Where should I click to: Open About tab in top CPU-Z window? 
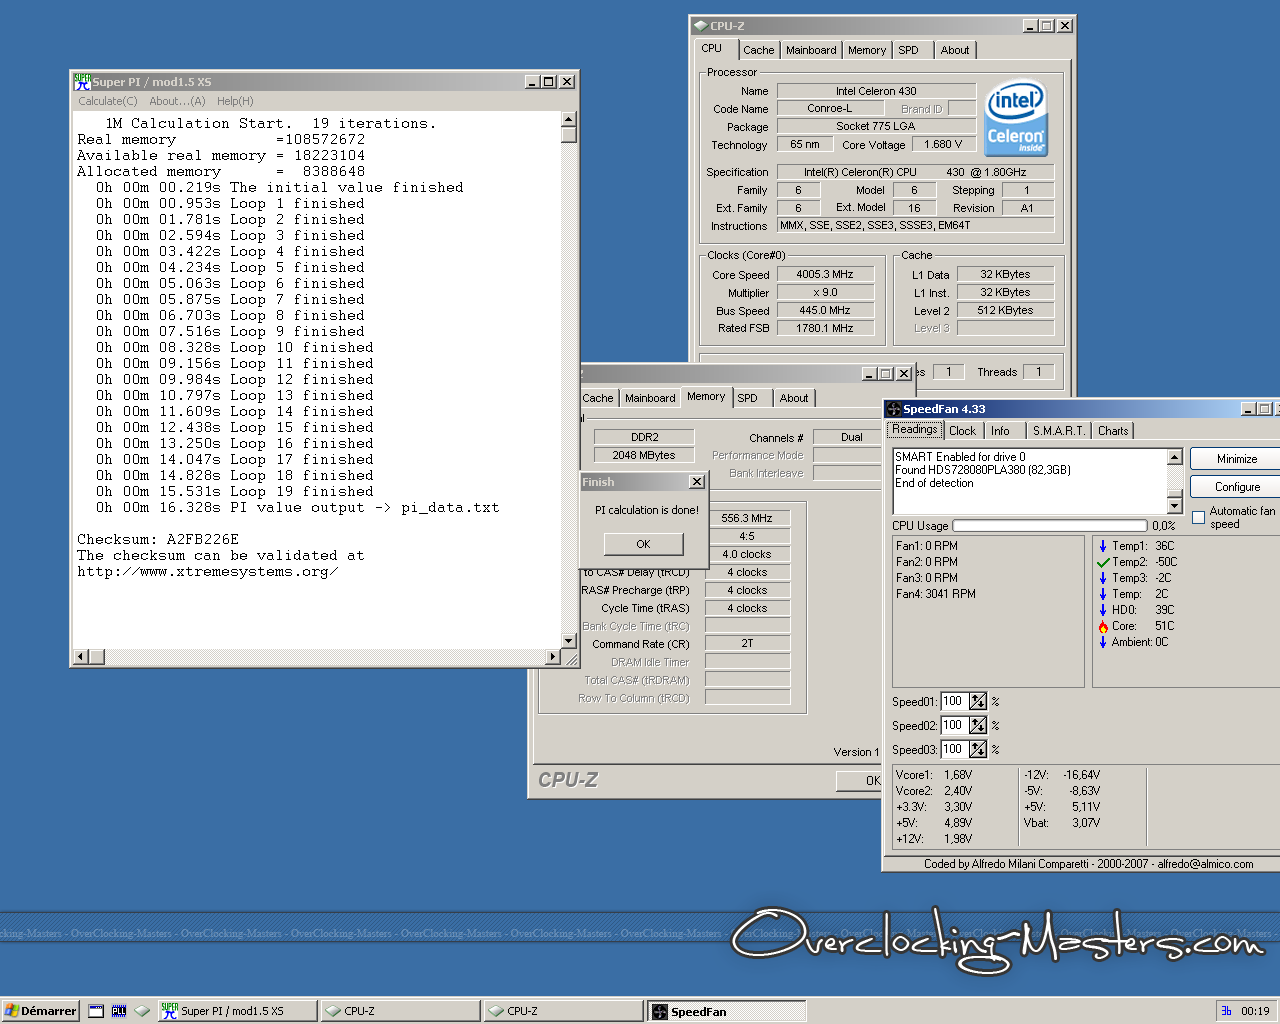955,50
